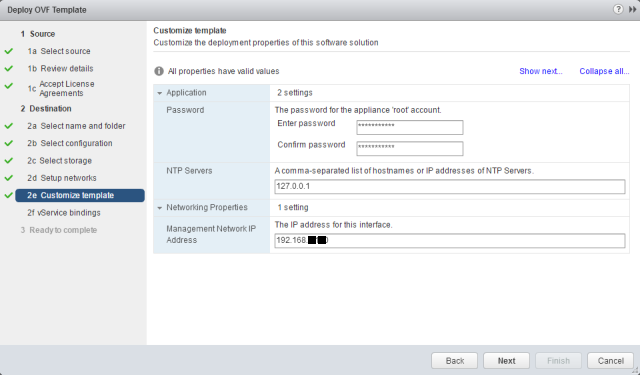The width and height of the screenshot is (640, 375).
Task: Click the resize grip at dialog corner
Action: (x=636, y=371)
